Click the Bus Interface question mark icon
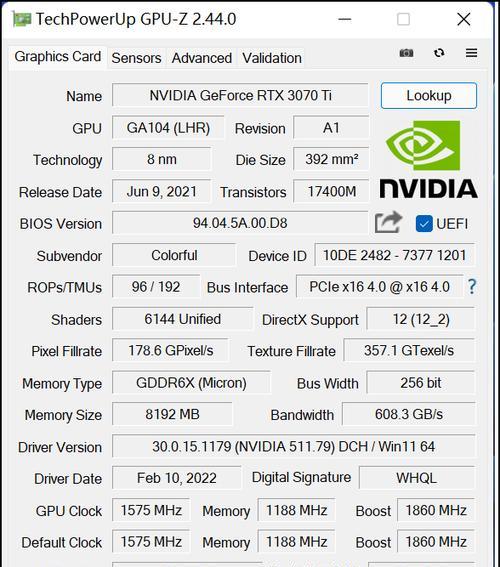Screen dimensions: 500x567 point(471,287)
